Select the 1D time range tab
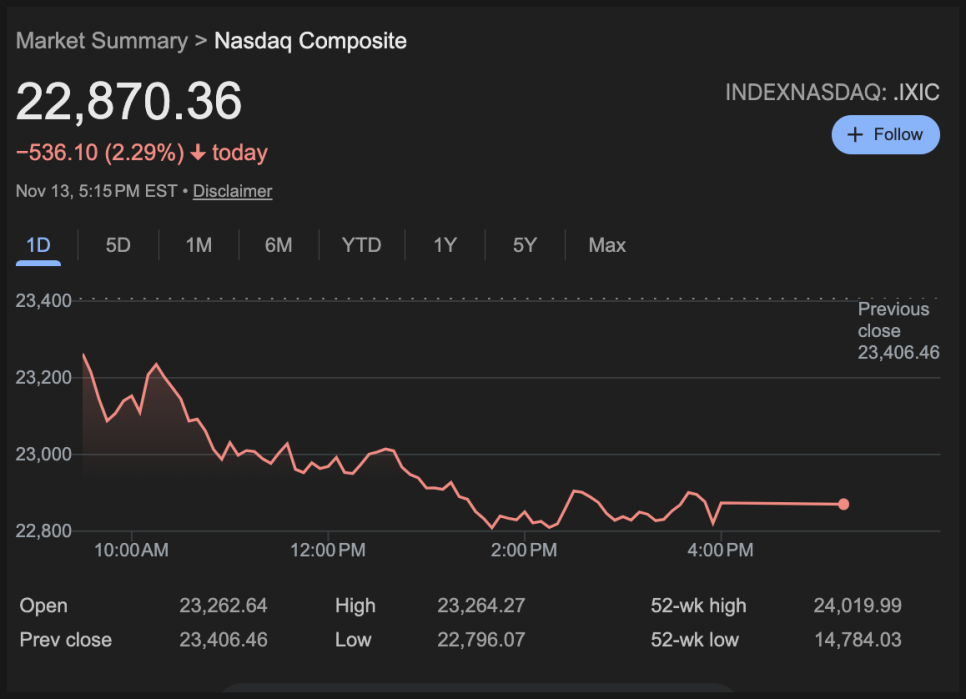Image resolution: width=966 pixels, height=699 pixels. click(x=38, y=246)
